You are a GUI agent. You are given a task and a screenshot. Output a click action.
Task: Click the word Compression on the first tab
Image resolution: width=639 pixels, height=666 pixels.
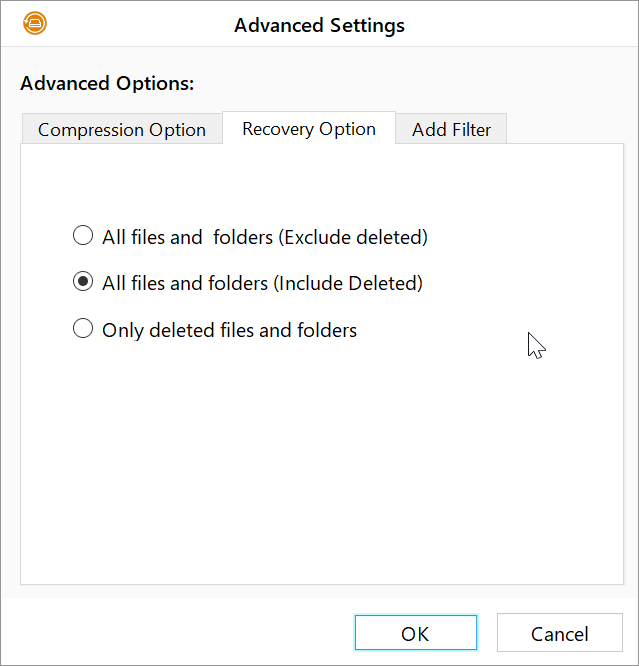click(x=90, y=130)
